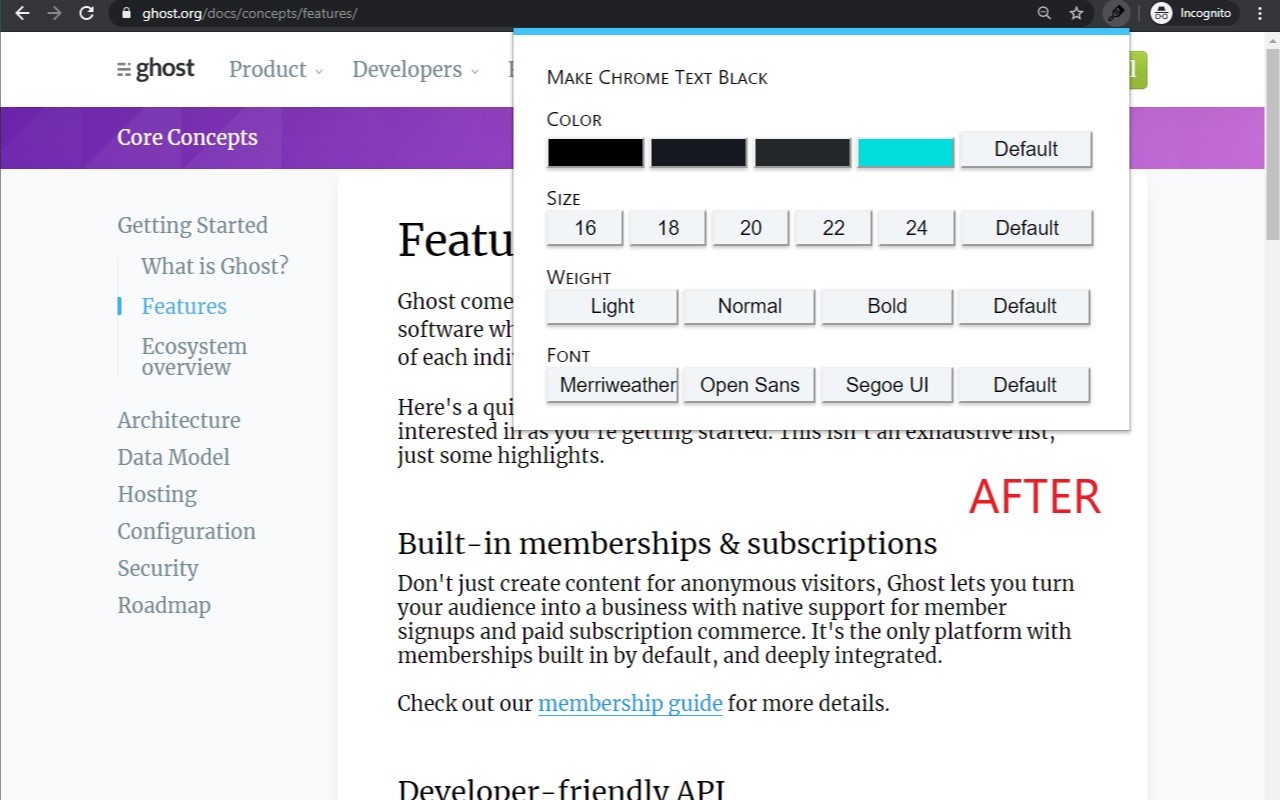This screenshot has height=800, width=1280.
Task: Set text size to 18
Action: tap(668, 228)
